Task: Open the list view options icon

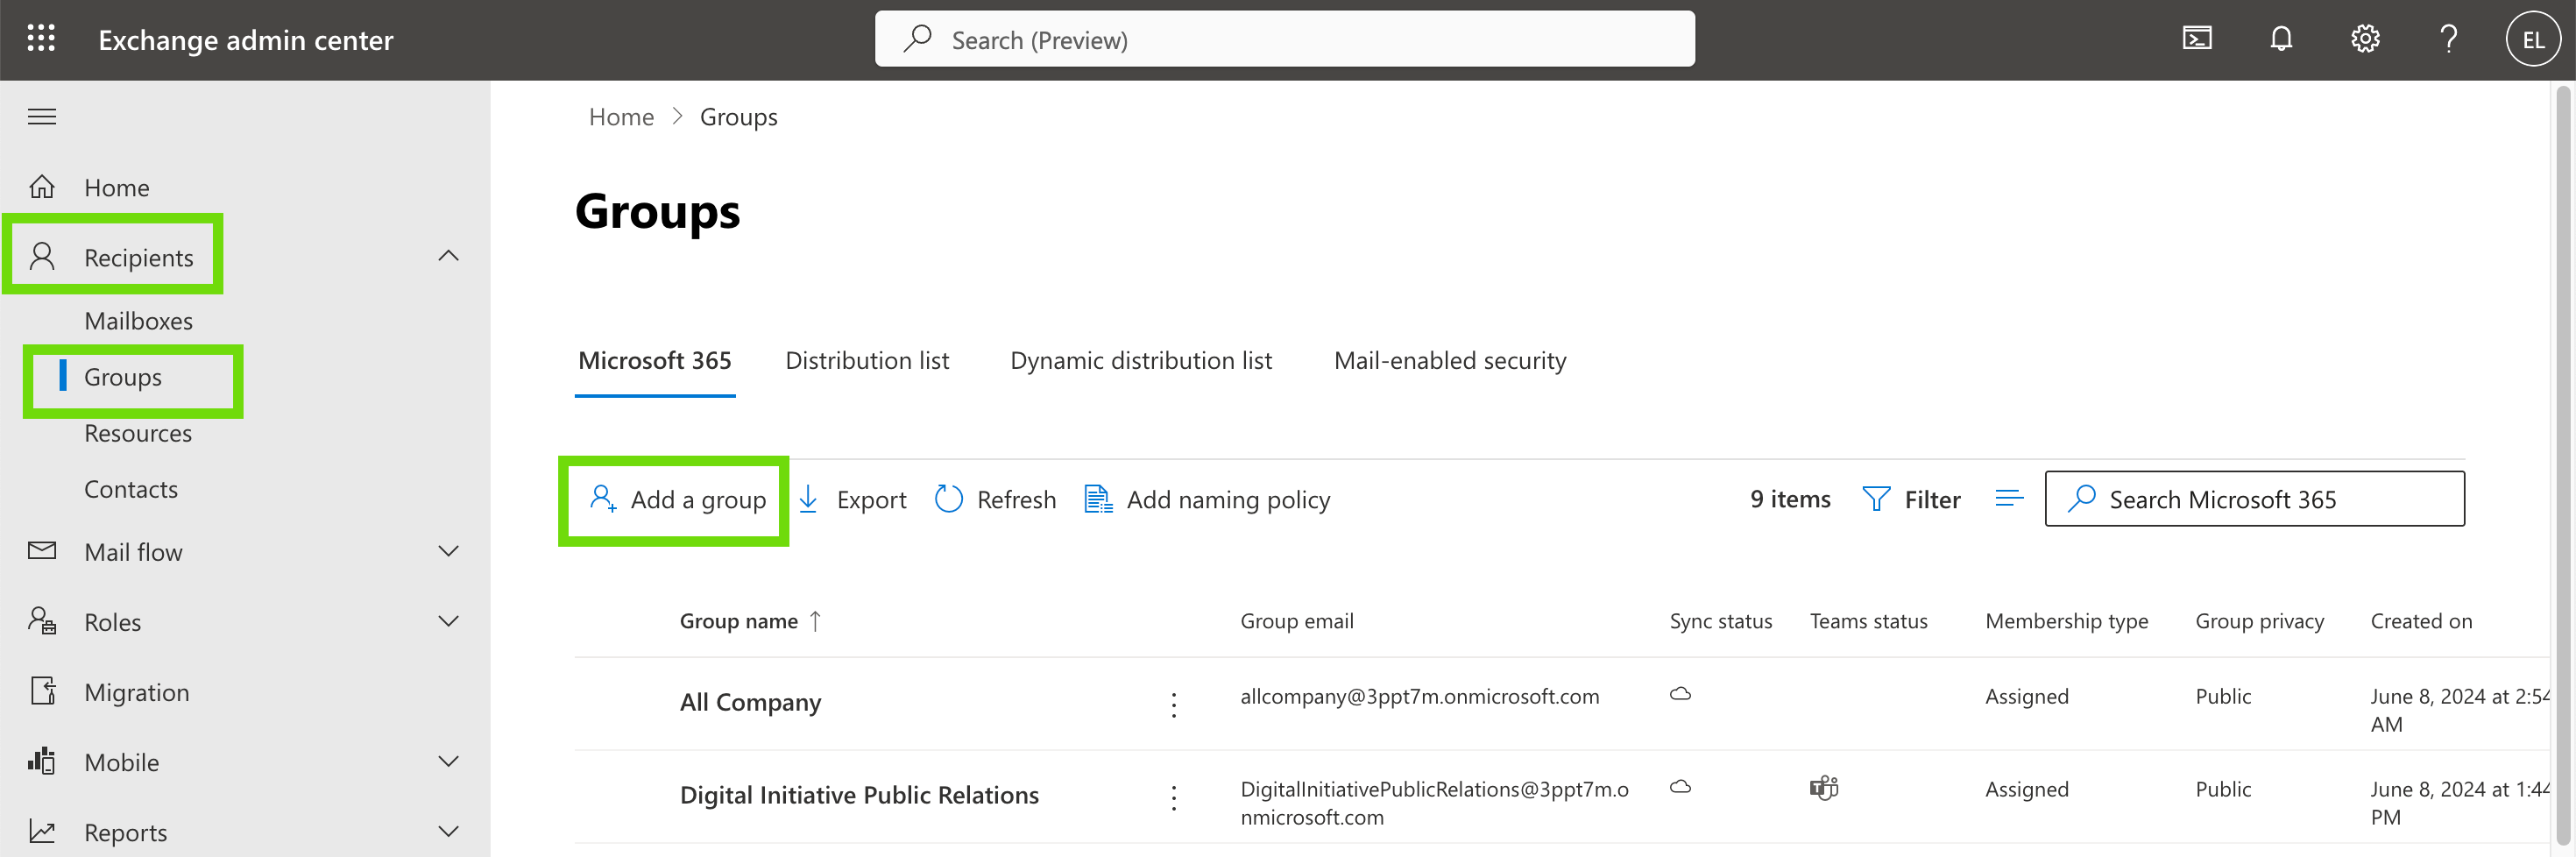Action: [2009, 499]
